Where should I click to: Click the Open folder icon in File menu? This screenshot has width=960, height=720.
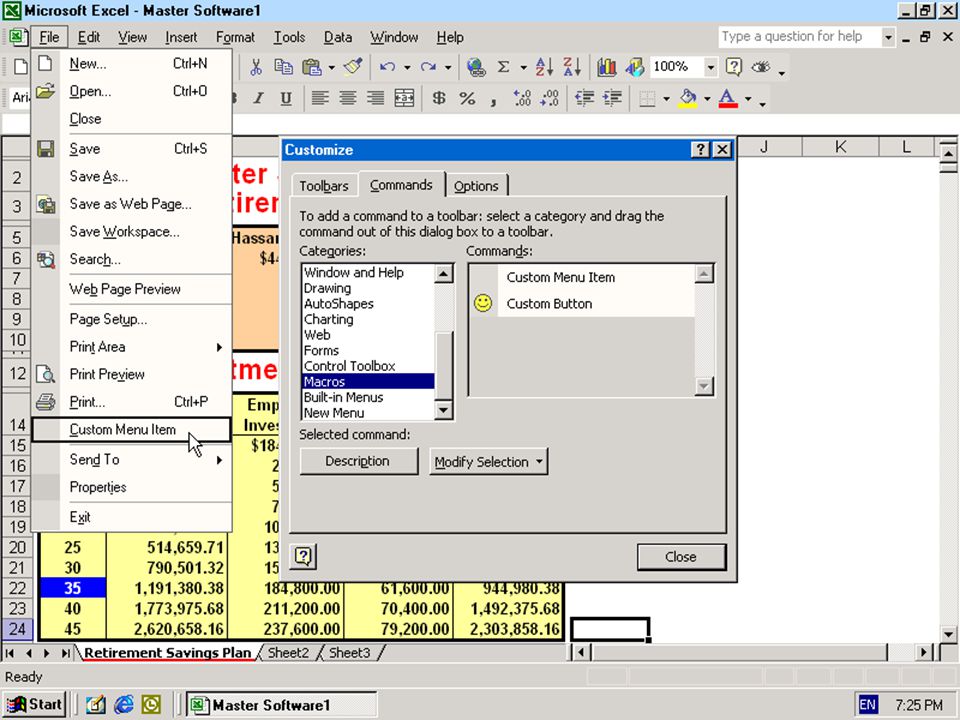(x=46, y=91)
